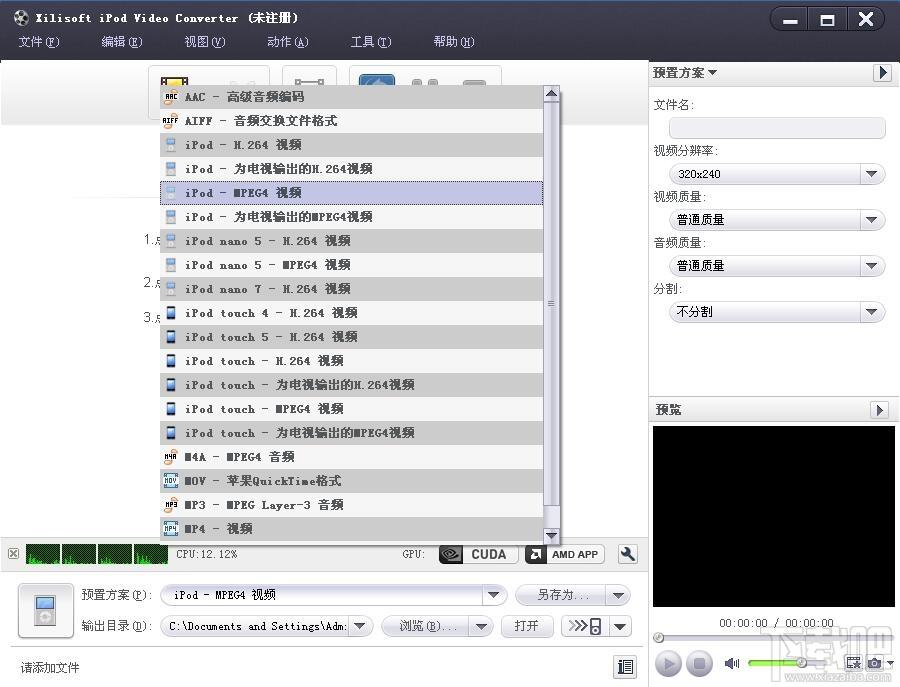Viewport: 900px width, 687px height.
Task: Stop the preview playback
Action: (x=699, y=664)
